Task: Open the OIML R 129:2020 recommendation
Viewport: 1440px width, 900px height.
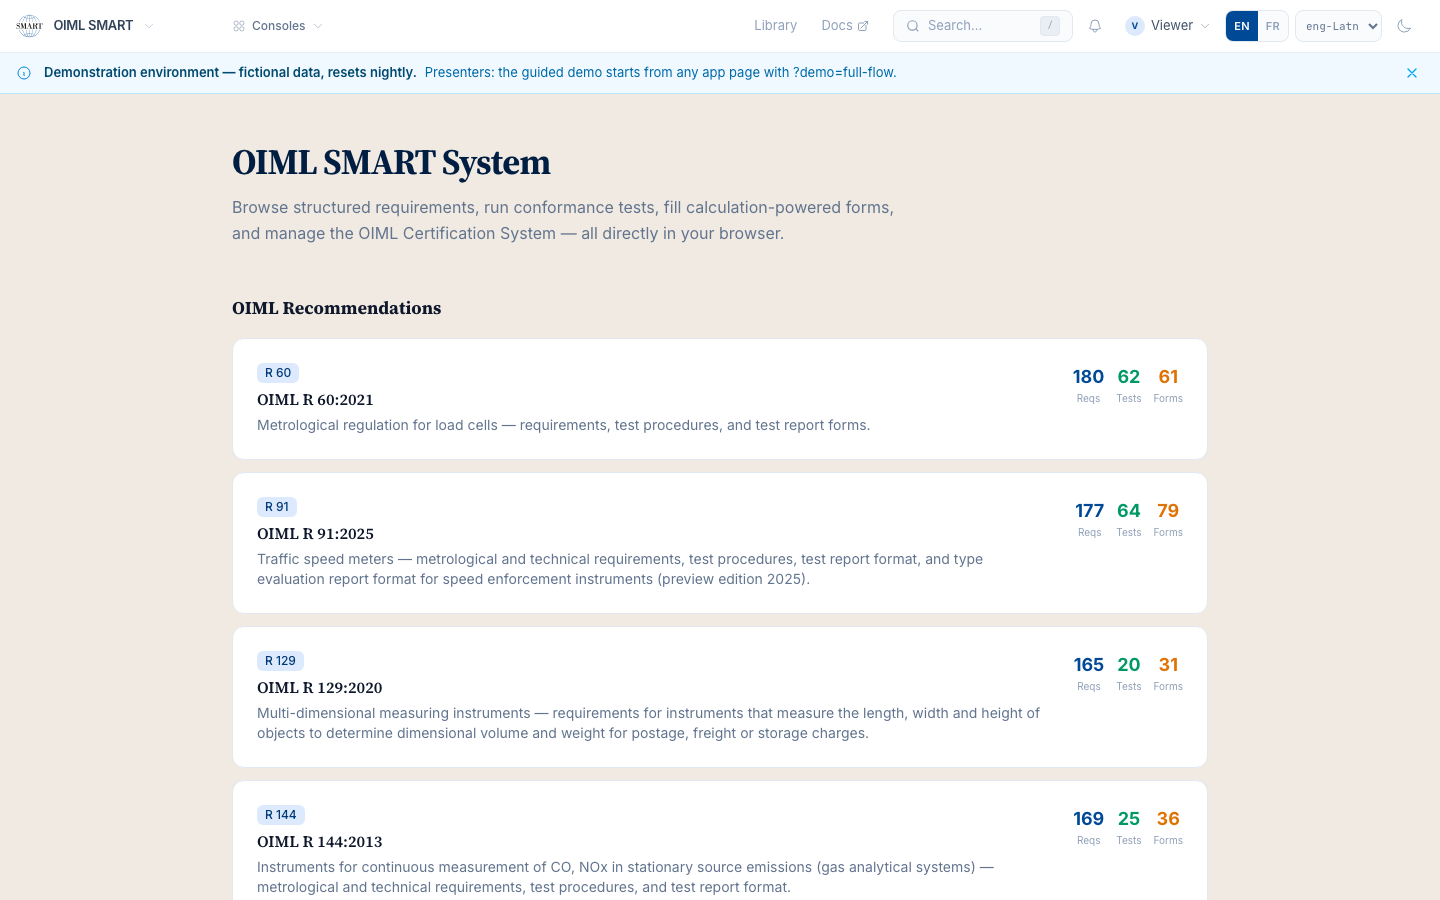Action: [720, 697]
